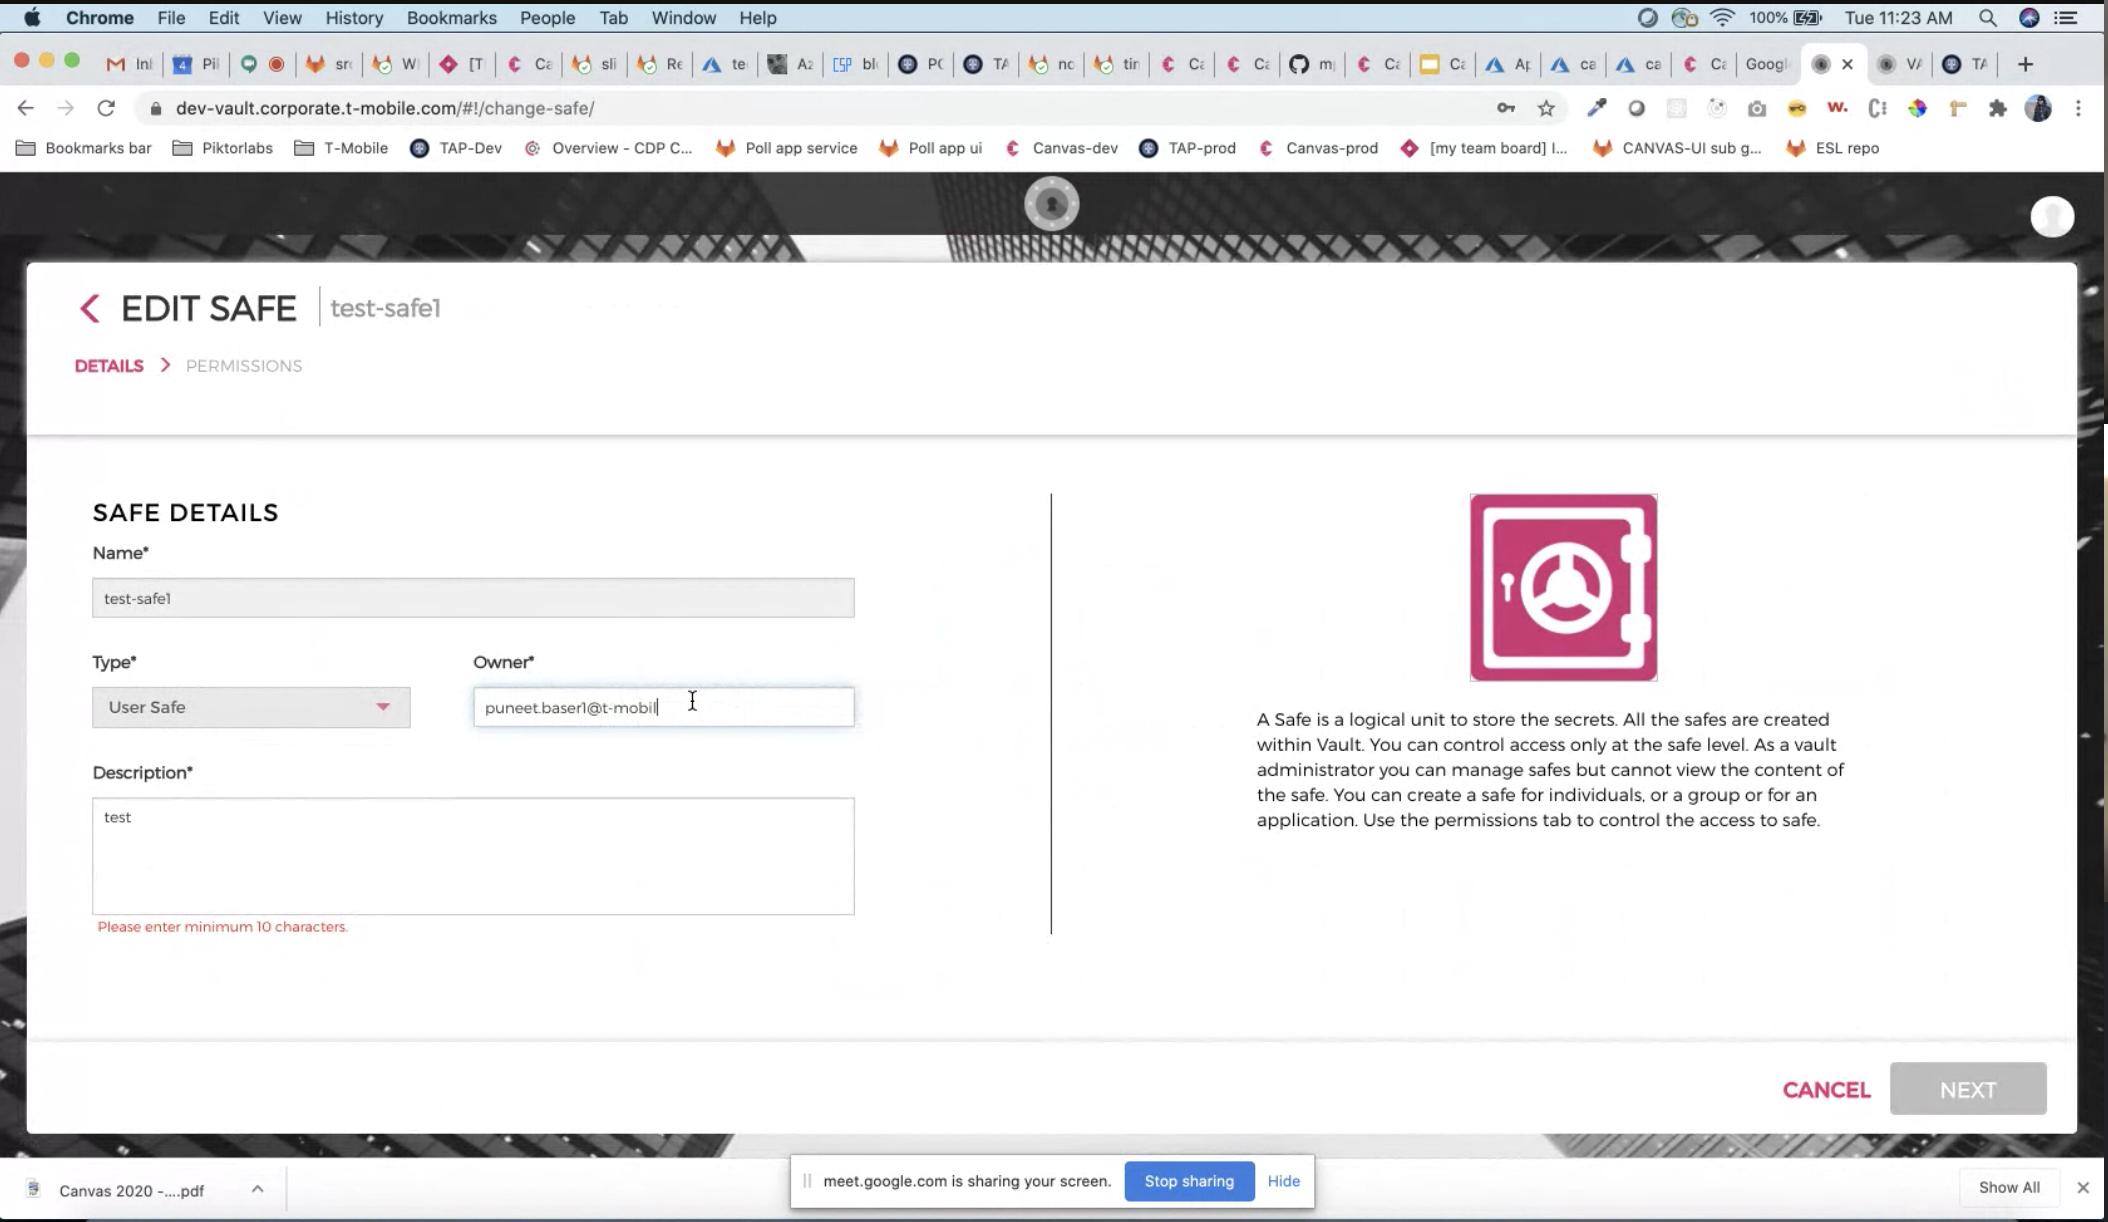The height and width of the screenshot is (1222, 2108).
Task: Open the History menu
Action: (354, 18)
